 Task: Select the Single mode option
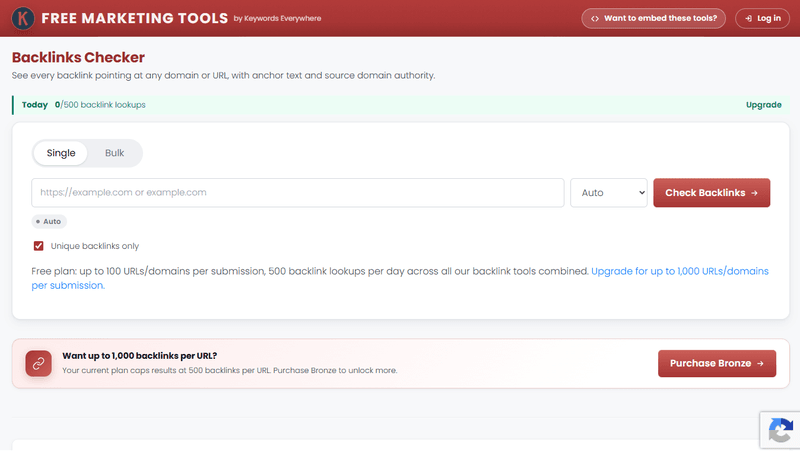pyautogui.click(x=61, y=153)
